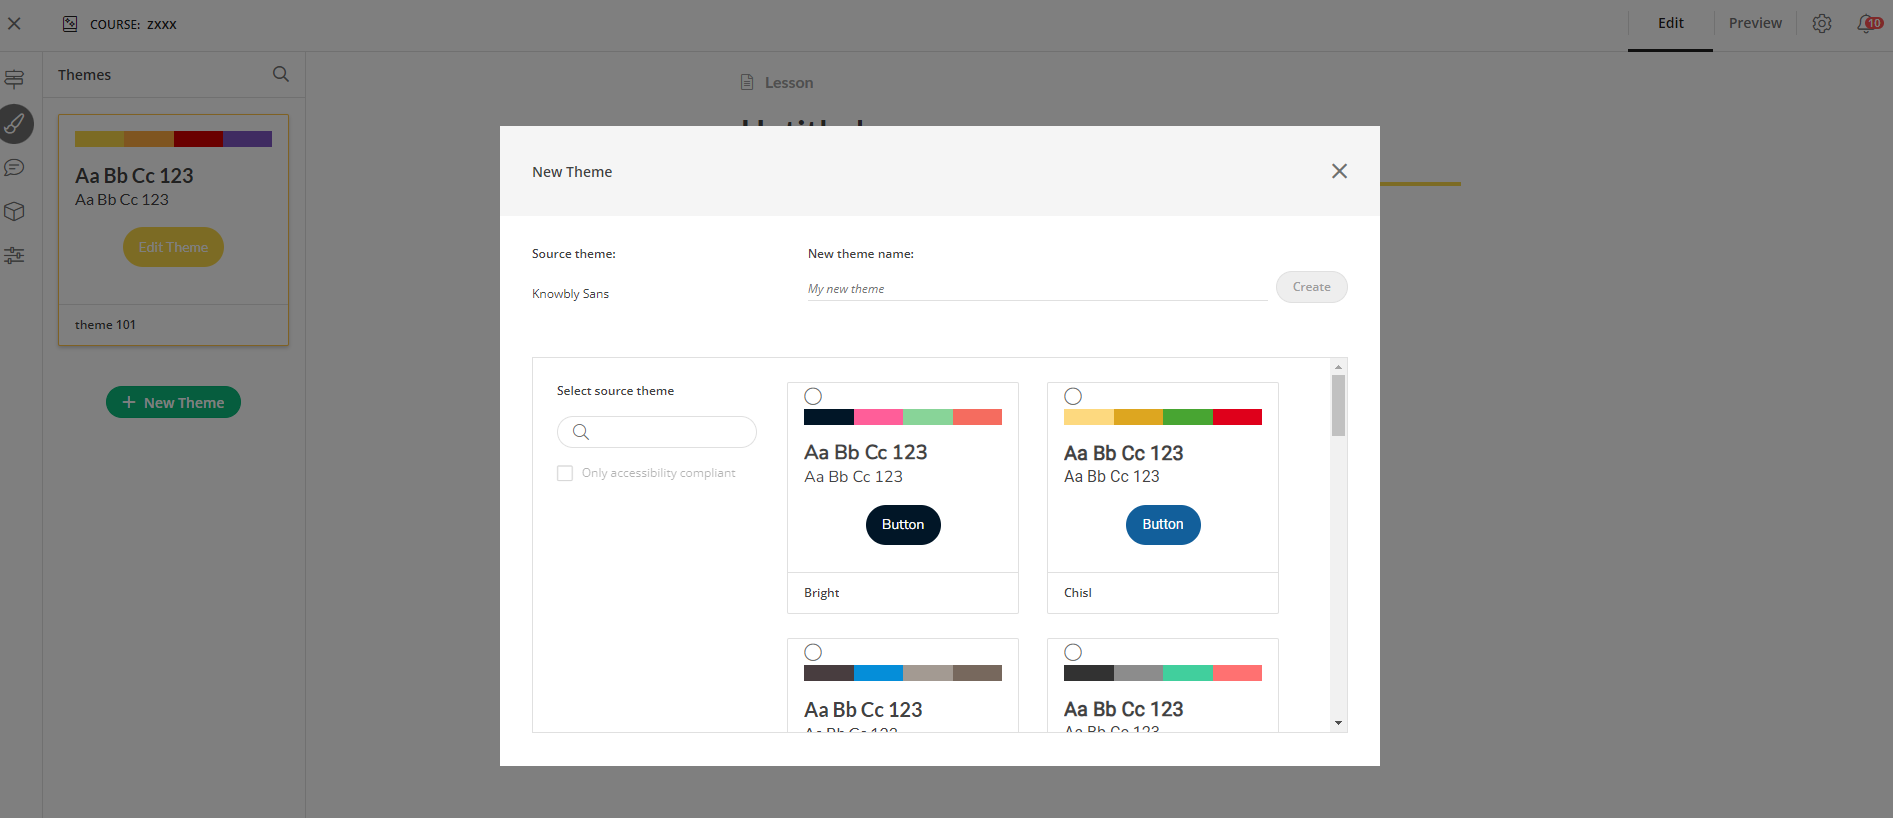
Task: Enable Only accessibility compliant checkbox
Action: (565, 473)
